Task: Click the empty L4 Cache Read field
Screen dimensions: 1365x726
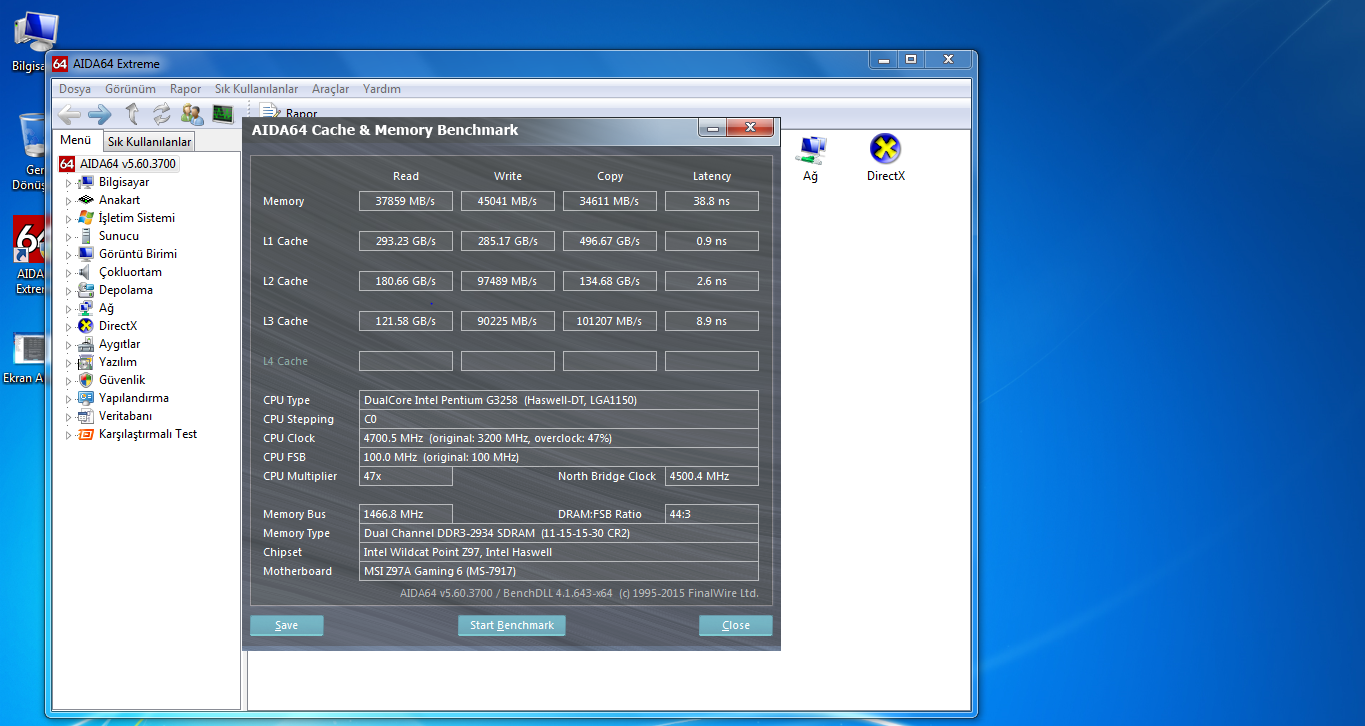Action: 406,361
